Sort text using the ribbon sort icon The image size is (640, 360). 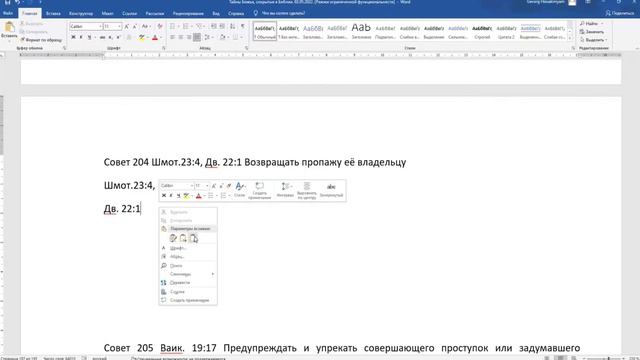233,27
